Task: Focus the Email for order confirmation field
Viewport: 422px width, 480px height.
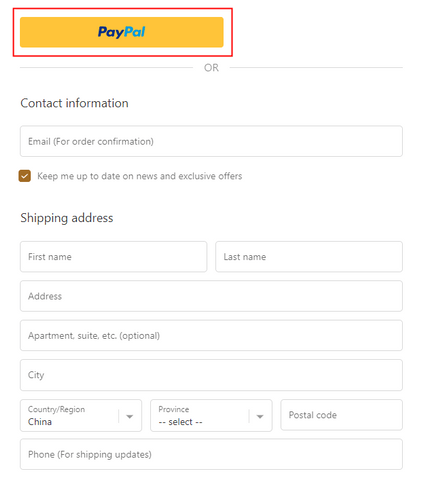Action: [x=211, y=141]
